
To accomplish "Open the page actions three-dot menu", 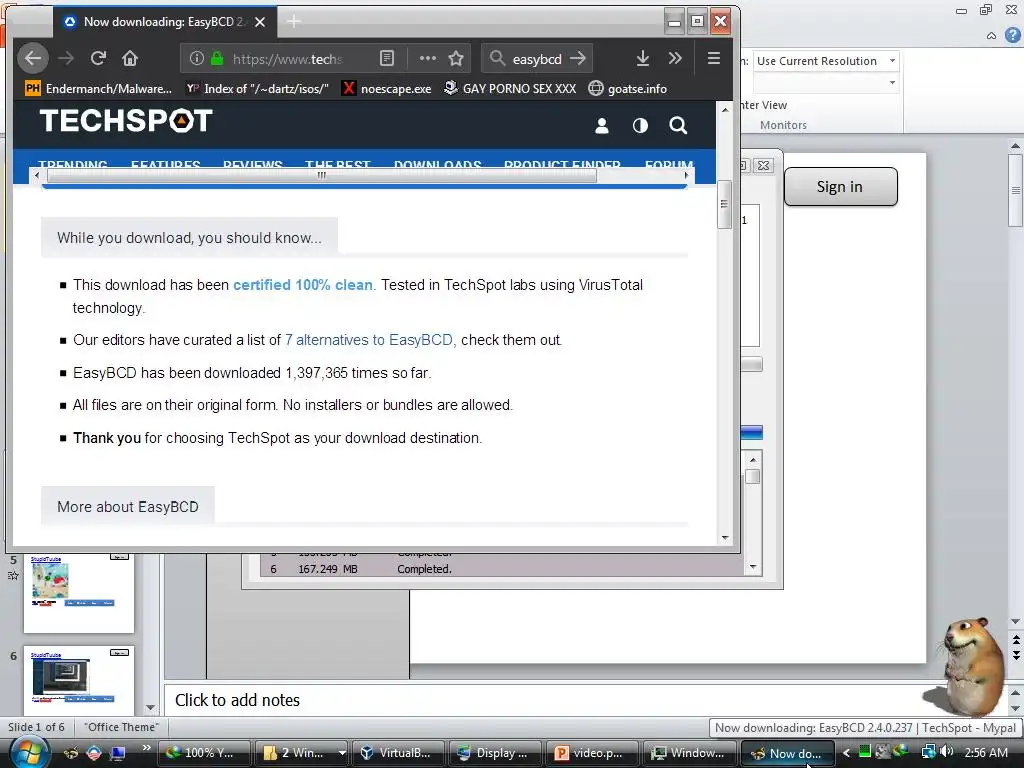I will 428,59.
